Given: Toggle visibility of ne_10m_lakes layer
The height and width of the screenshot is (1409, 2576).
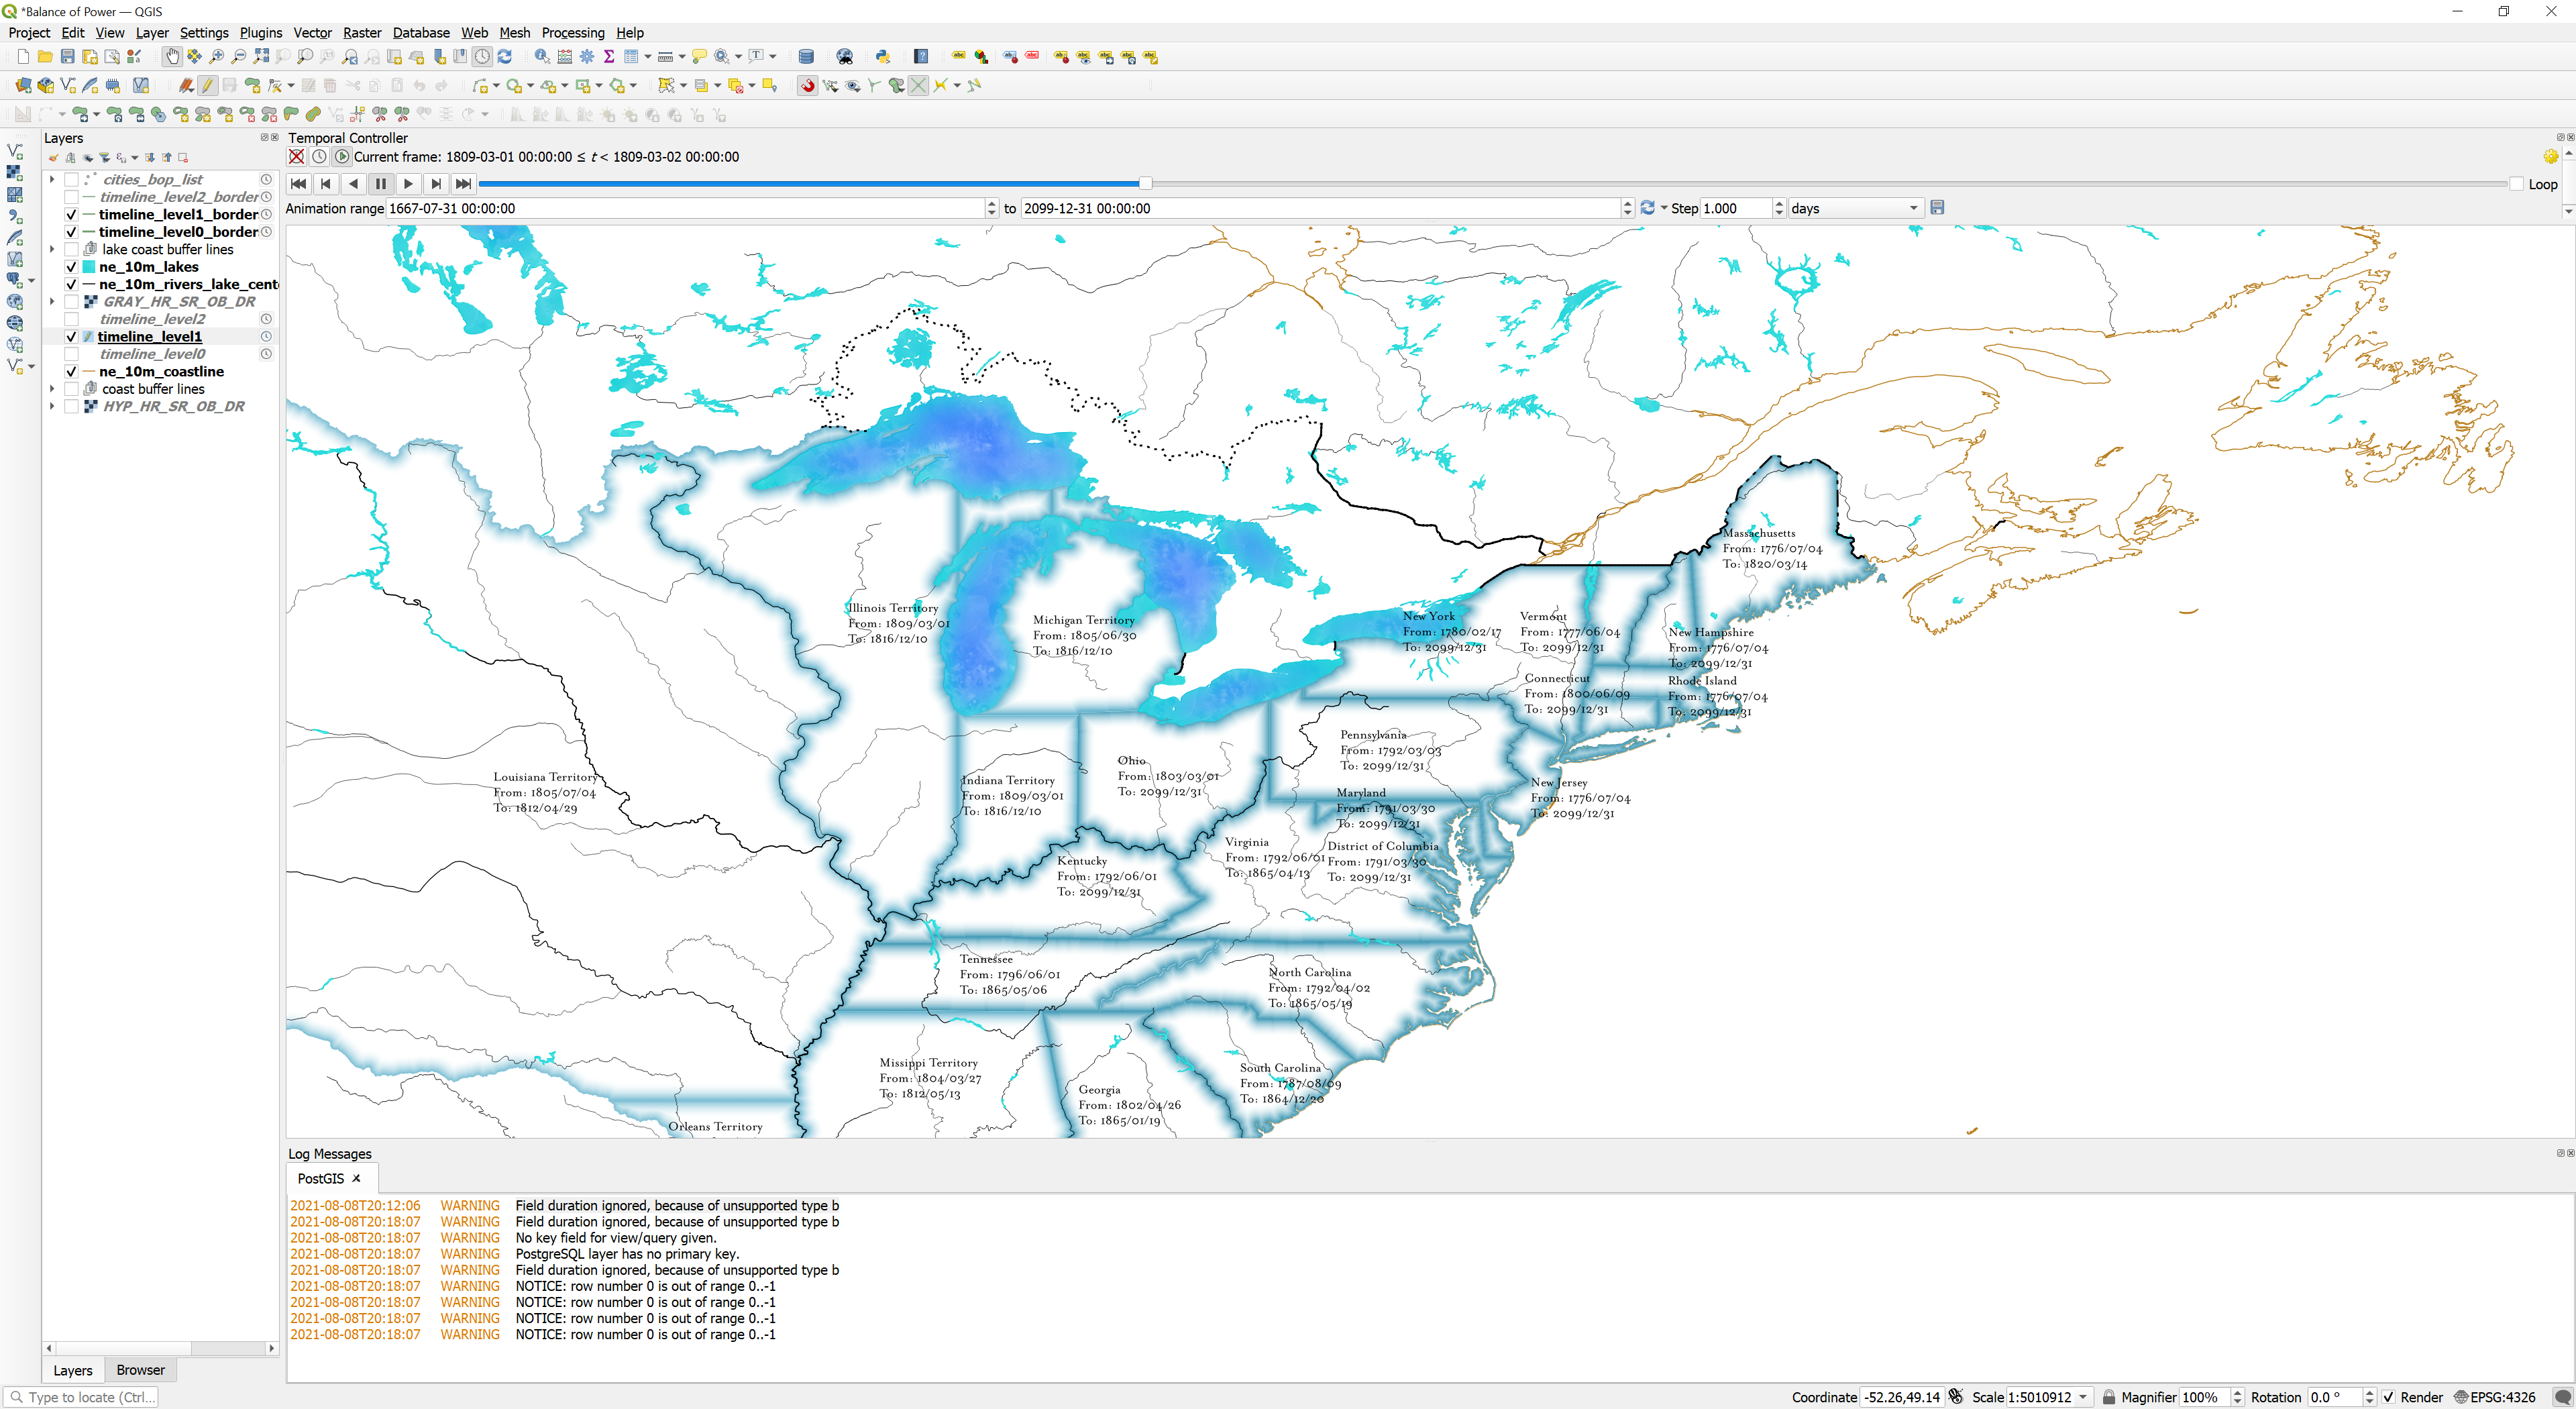Looking at the screenshot, I should [x=71, y=267].
